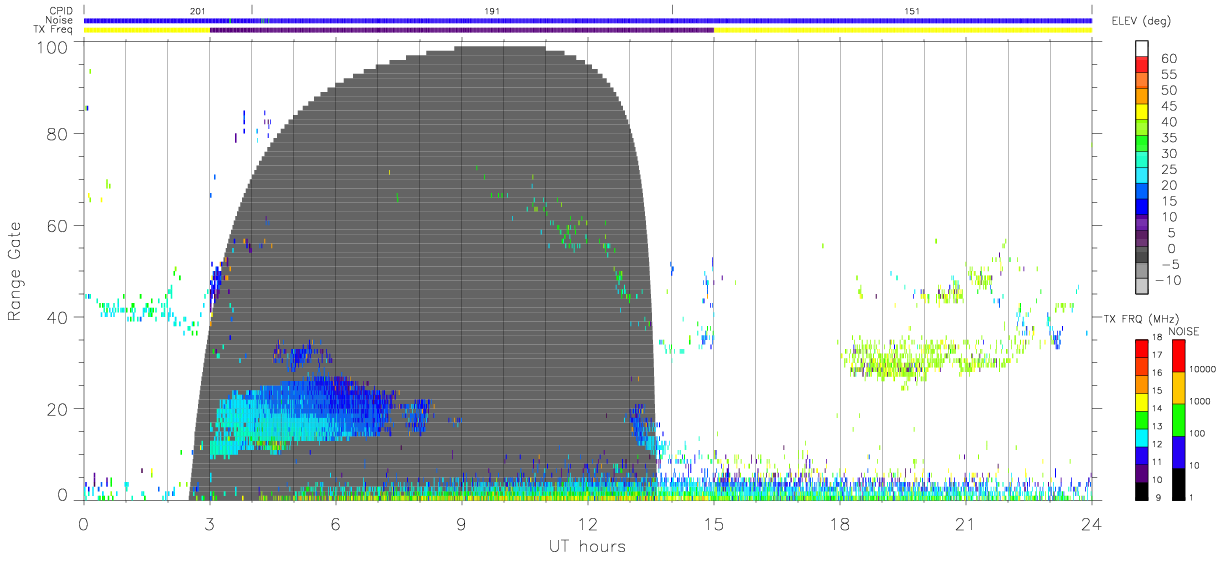
Task: Click the blue Noise strip above the plot
Action: [x=588, y=20]
